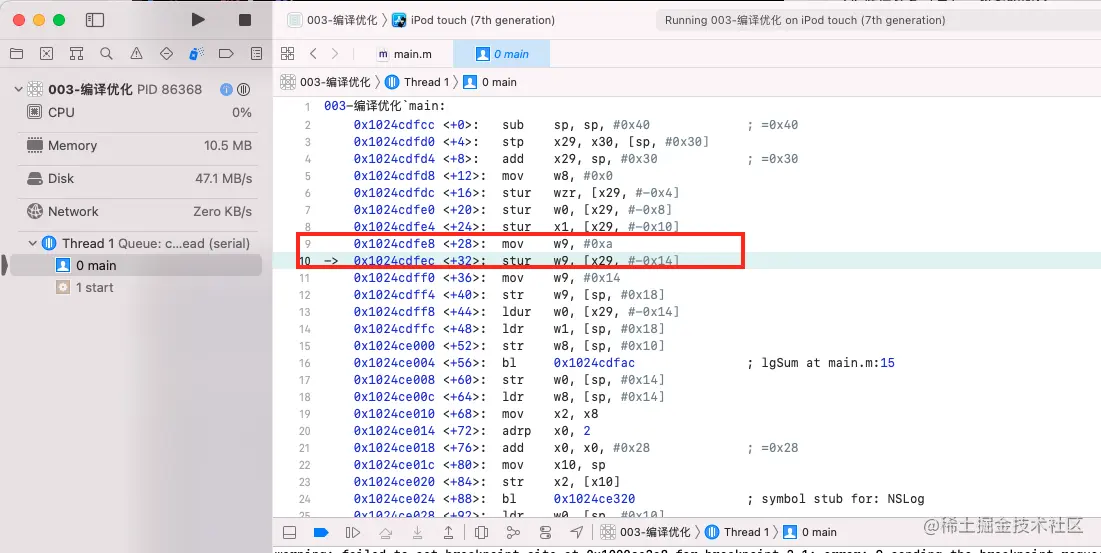Open 003-编译优化 in the editor jump bar
Screen dimensions: 1101x553
326,82
